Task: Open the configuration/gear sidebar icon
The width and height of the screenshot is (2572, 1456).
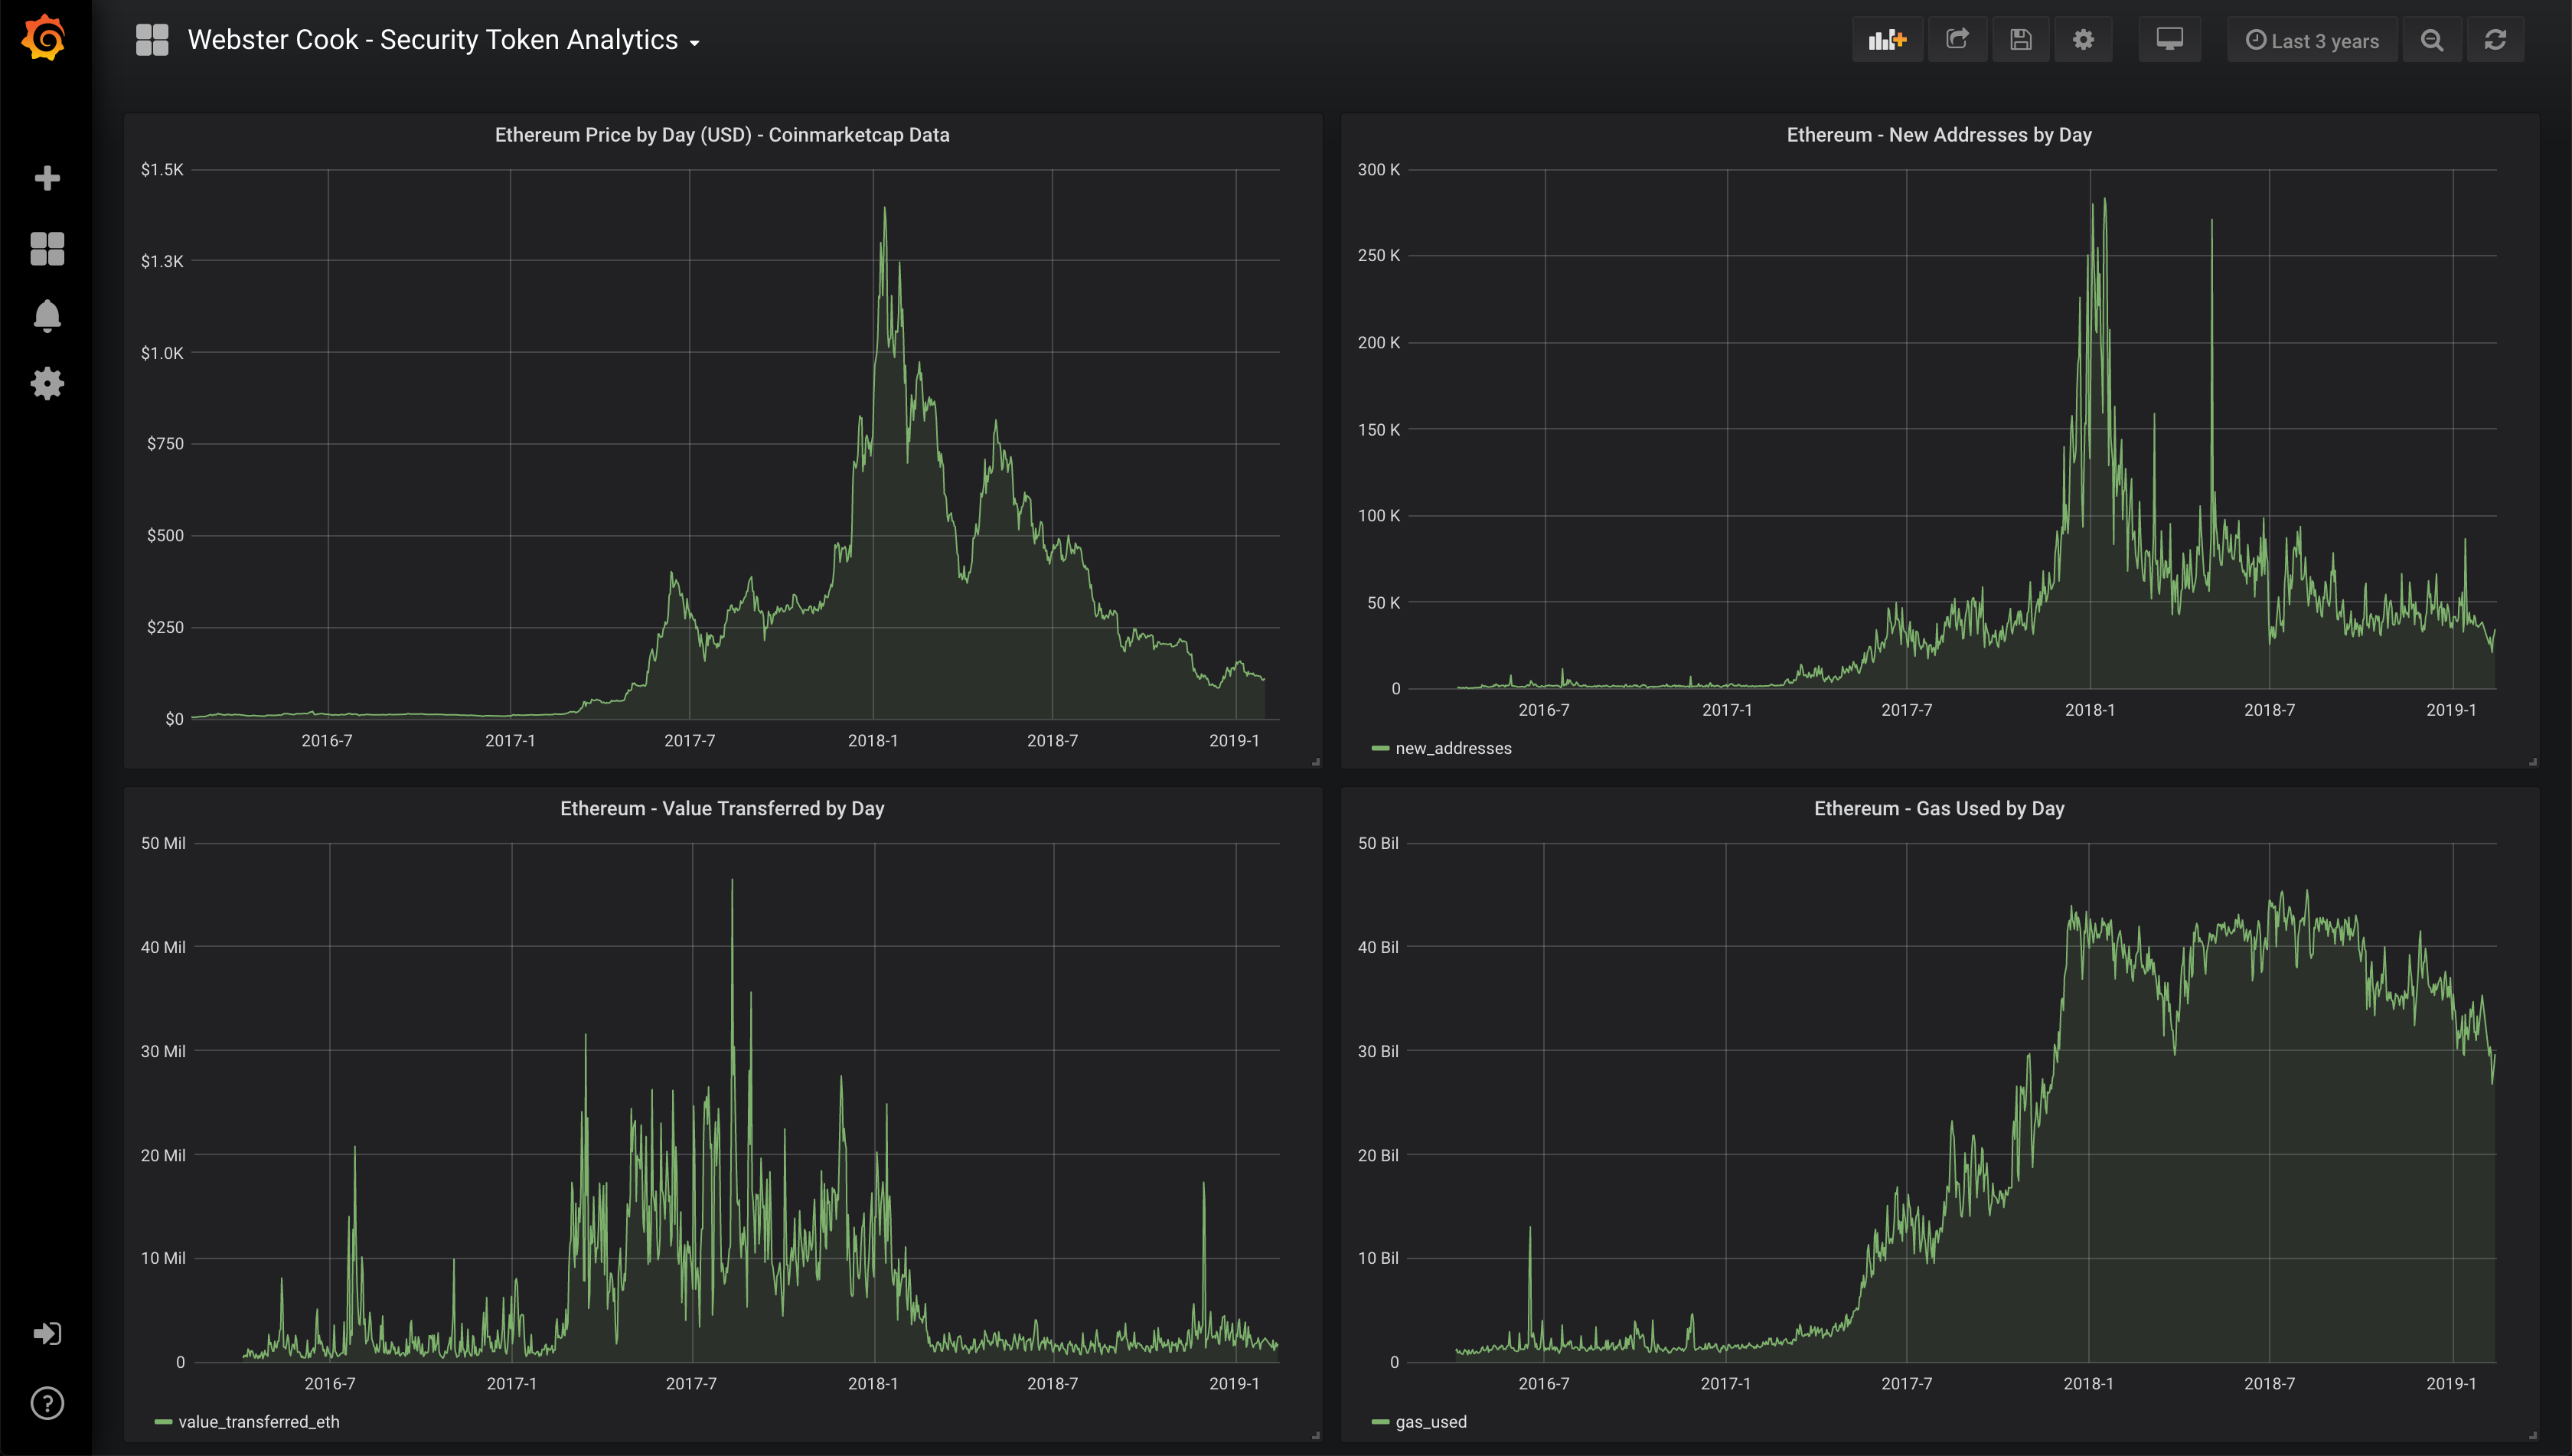Action: coord(47,384)
